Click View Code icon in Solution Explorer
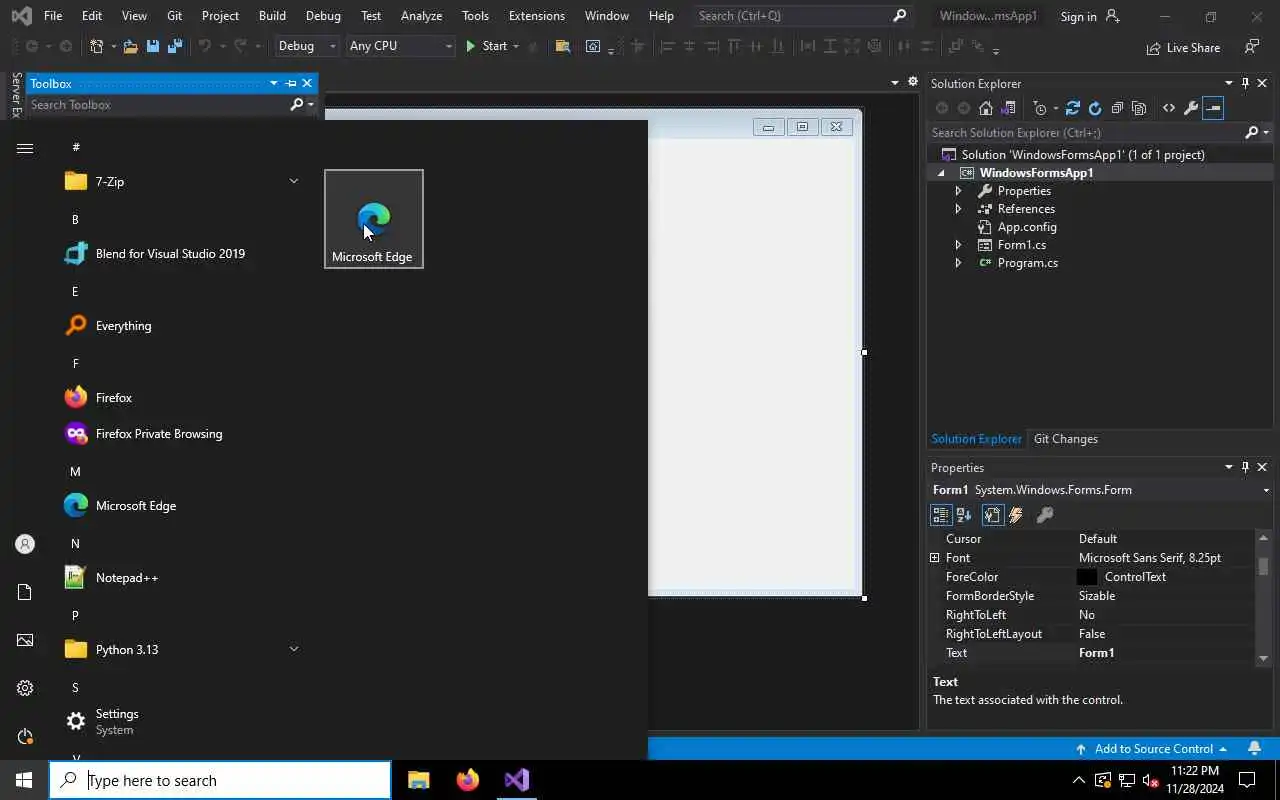The height and width of the screenshot is (800, 1280). pos(1168,108)
